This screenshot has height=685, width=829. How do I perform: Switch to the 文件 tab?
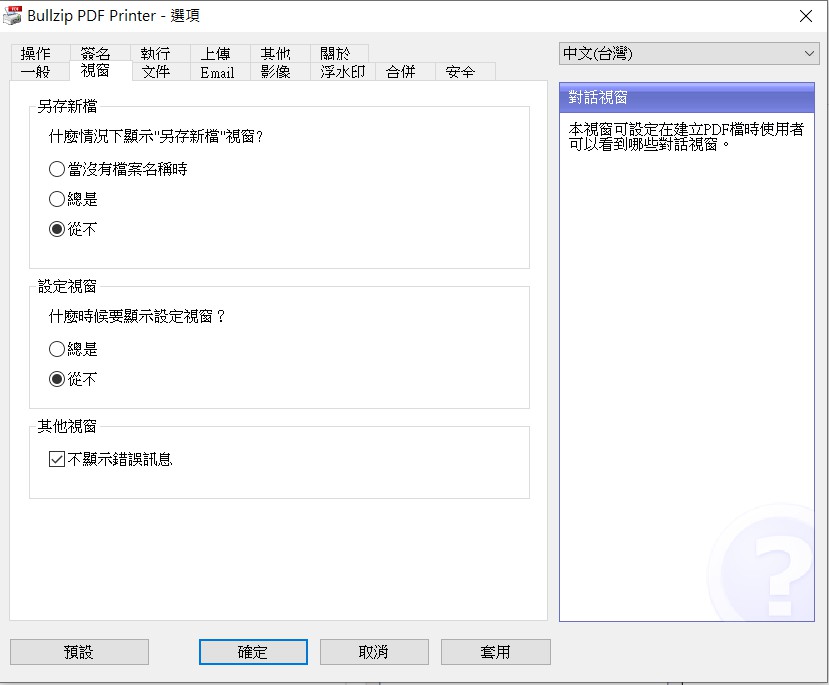pyautogui.click(x=161, y=71)
